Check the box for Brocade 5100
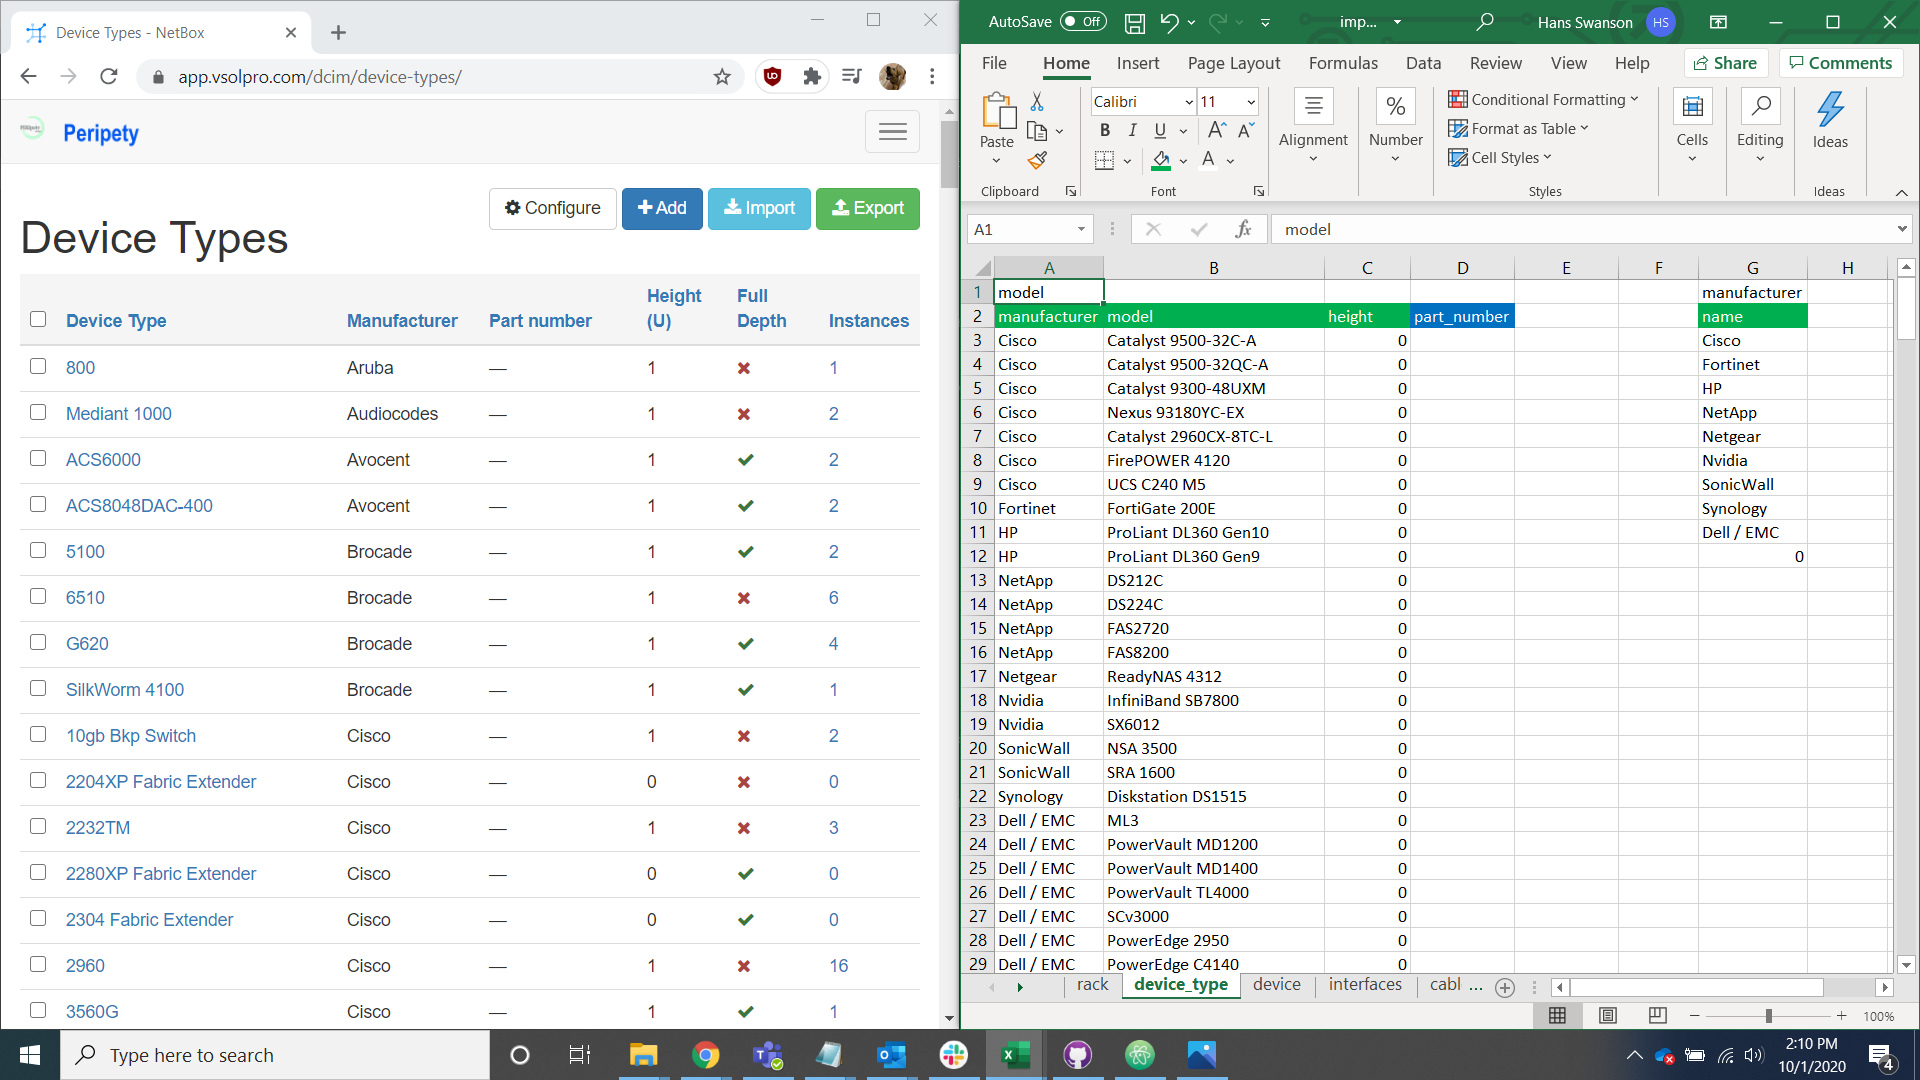This screenshot has height=1080, width=1920. [38, 550]
